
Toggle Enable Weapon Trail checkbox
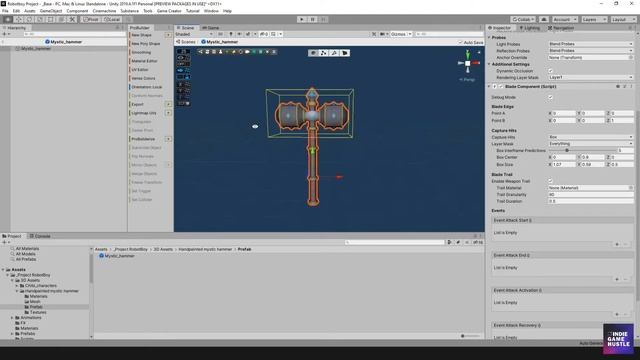tap(550, 181)
